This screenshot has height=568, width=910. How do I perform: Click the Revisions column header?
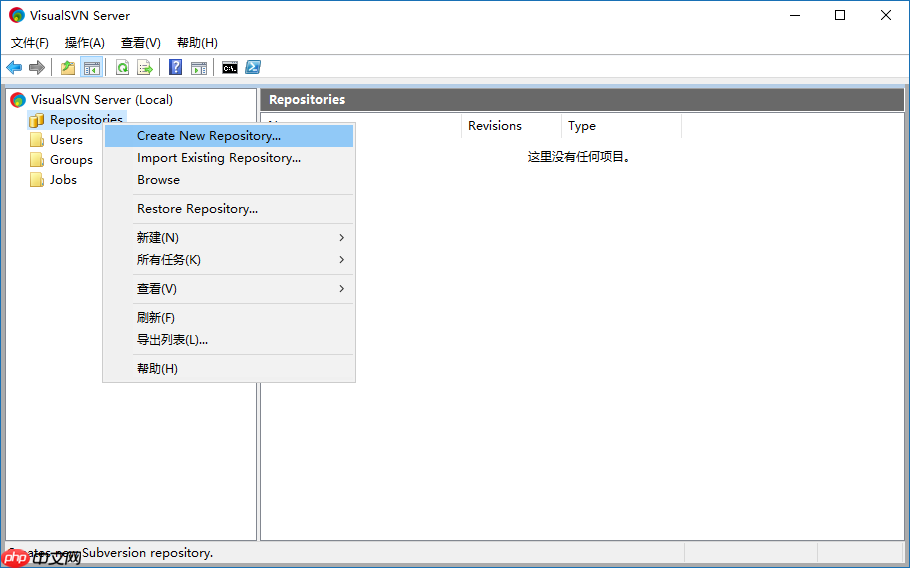coord(511,126)
